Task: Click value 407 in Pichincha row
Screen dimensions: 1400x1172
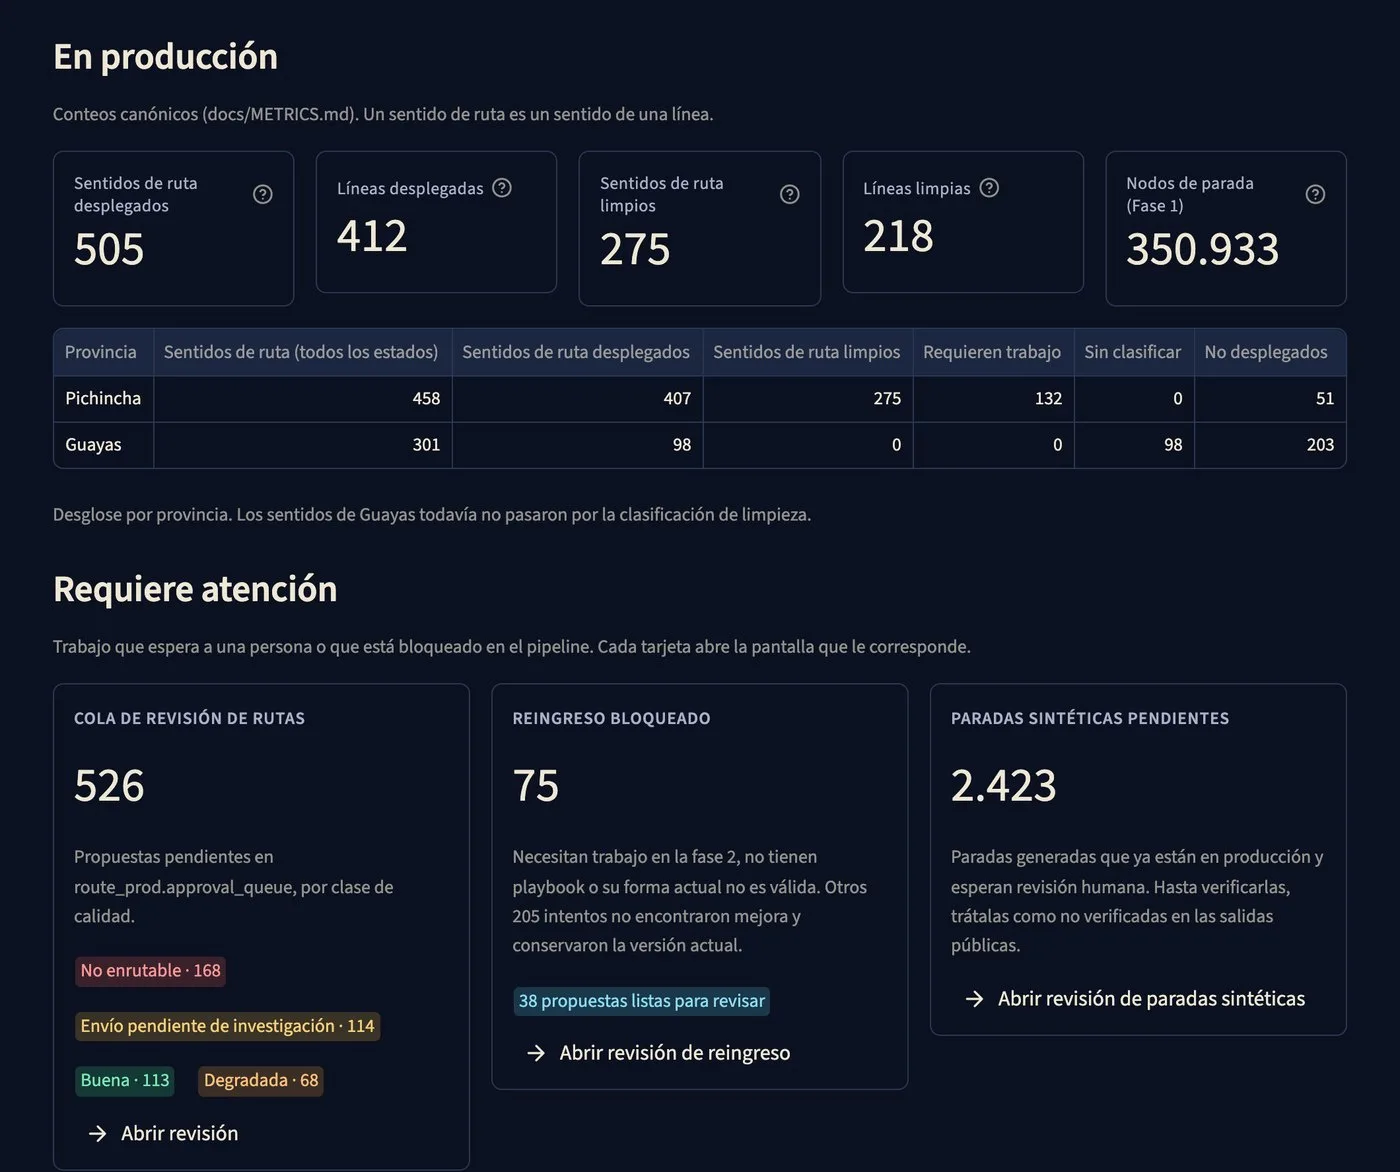Action: pyautogui.click(x=677, y=398)
